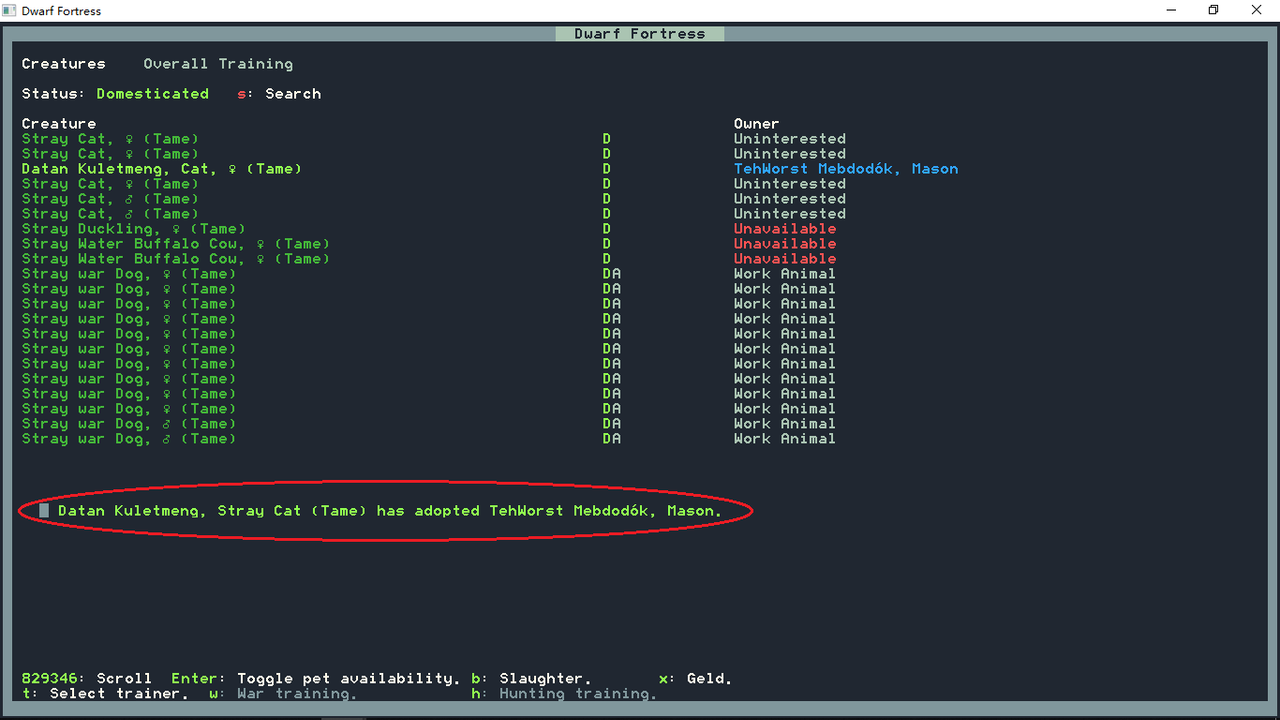The width and height of the screenshot is (1280, 720).
Task: Click Toggle pet availability command
Action: coord(316,679)
